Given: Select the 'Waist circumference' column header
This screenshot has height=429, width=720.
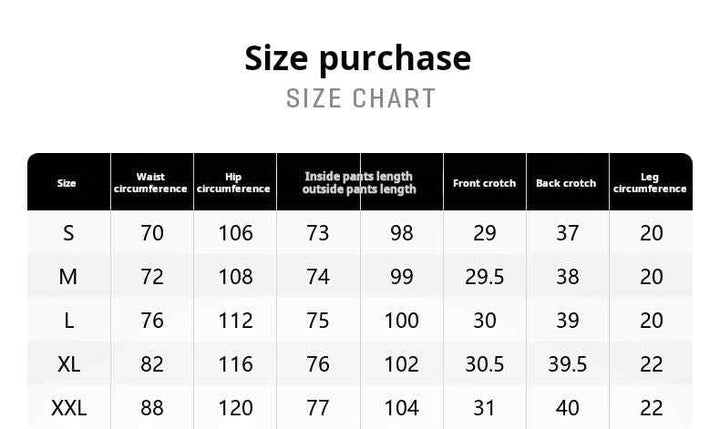Looking at the screenshot, I should (x=151, y=183).
